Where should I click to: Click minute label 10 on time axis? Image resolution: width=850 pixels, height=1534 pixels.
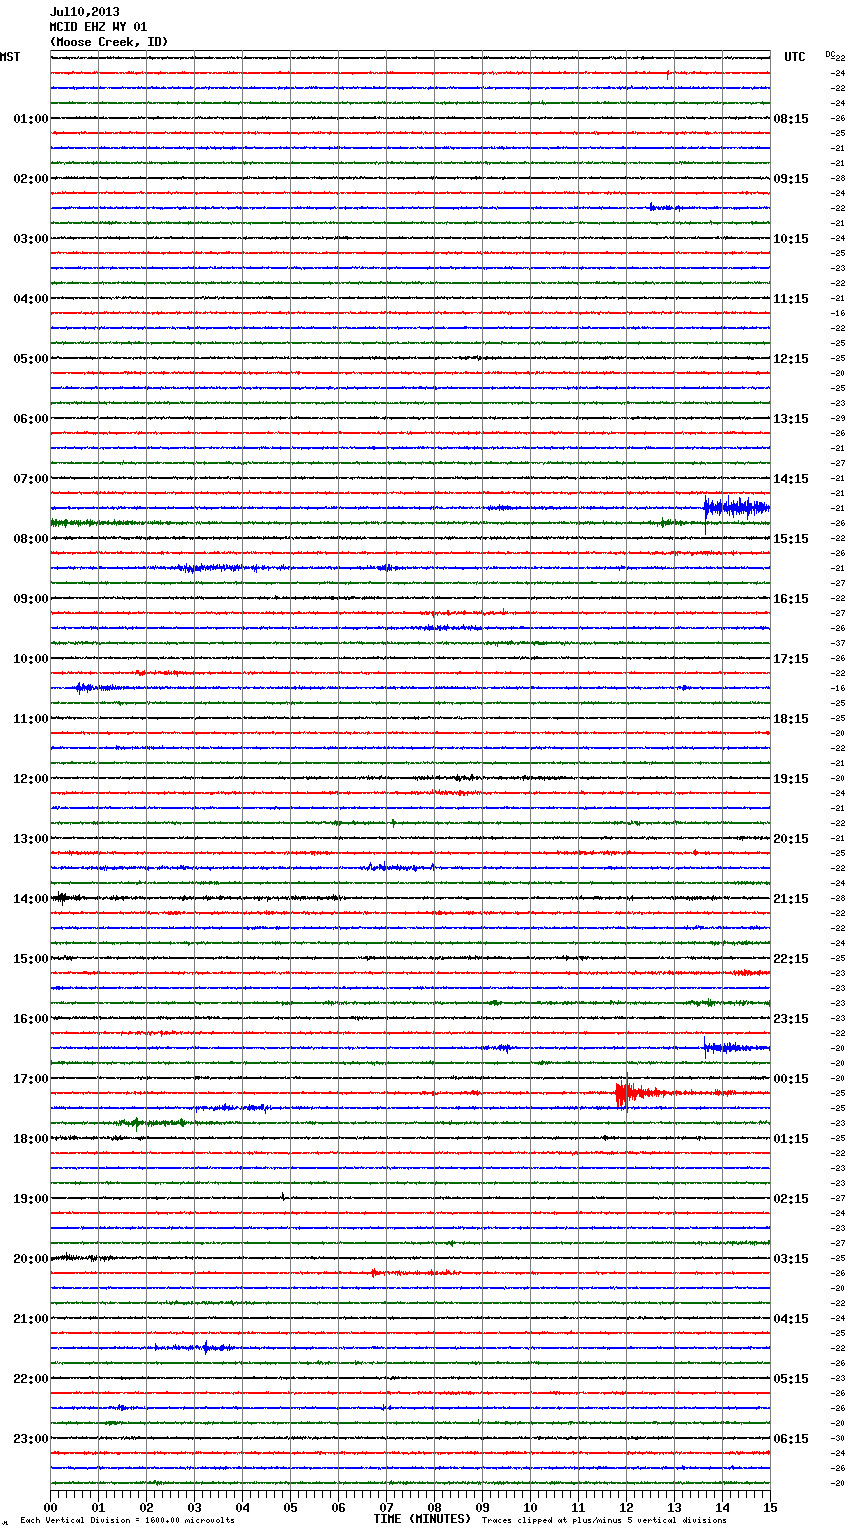click(x=531, y=1507)
